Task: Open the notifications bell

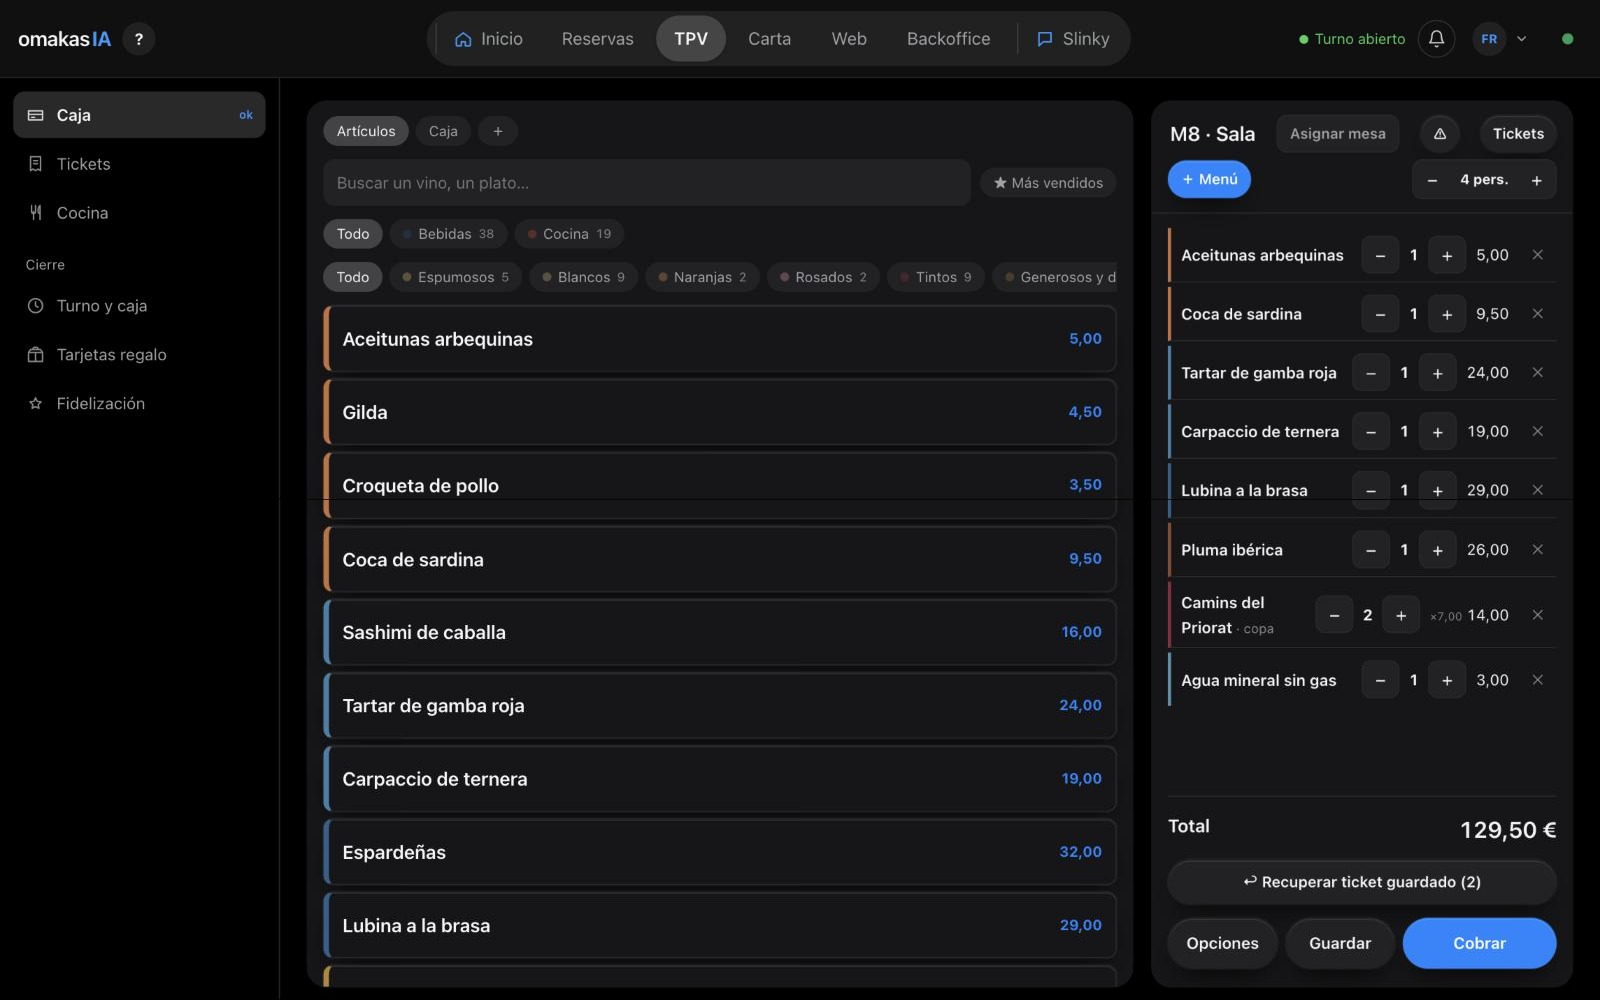Action: (1436, 39)
